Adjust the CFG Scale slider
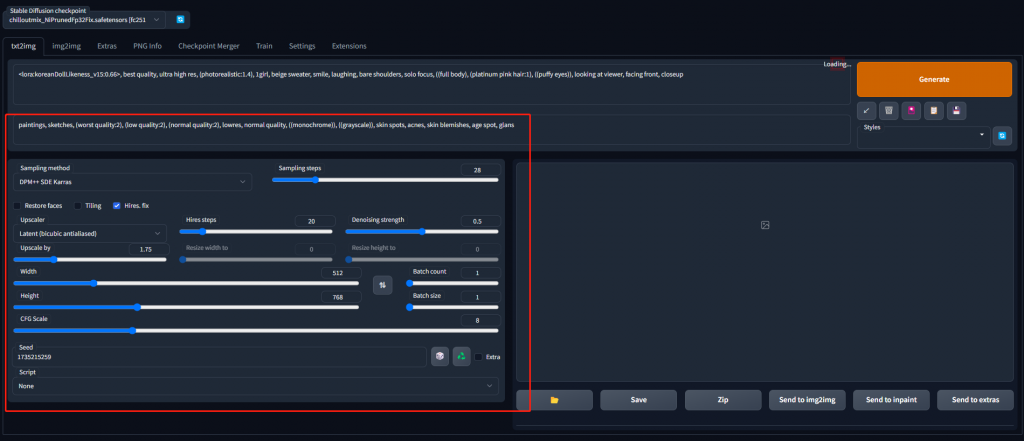The width and height of the screenshot is (1024, 441). point(255,331)
